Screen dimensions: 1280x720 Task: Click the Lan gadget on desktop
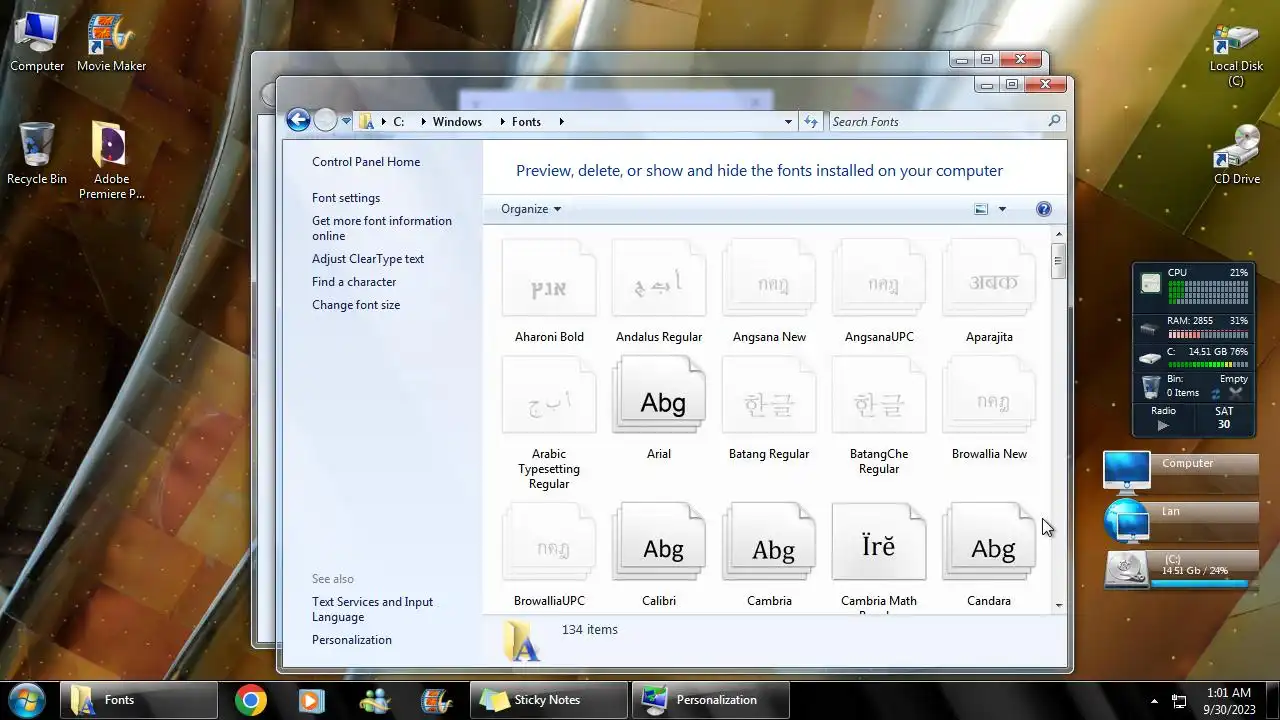[1181, 521]
